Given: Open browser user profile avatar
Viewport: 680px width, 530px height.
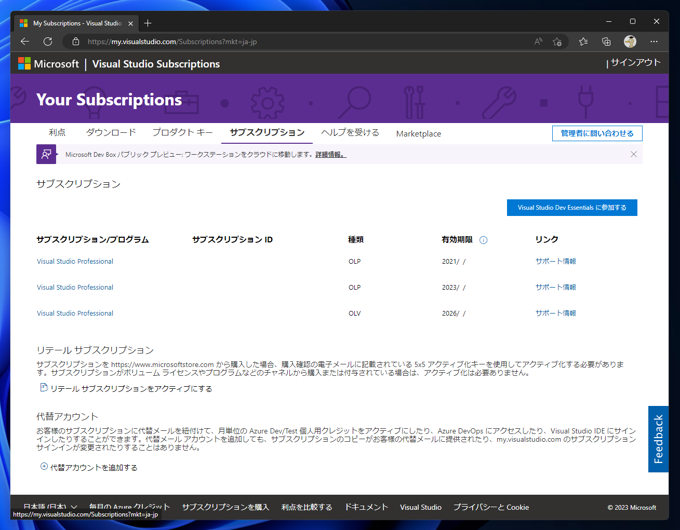Looking at the screenshot, I should pos(630,42).
